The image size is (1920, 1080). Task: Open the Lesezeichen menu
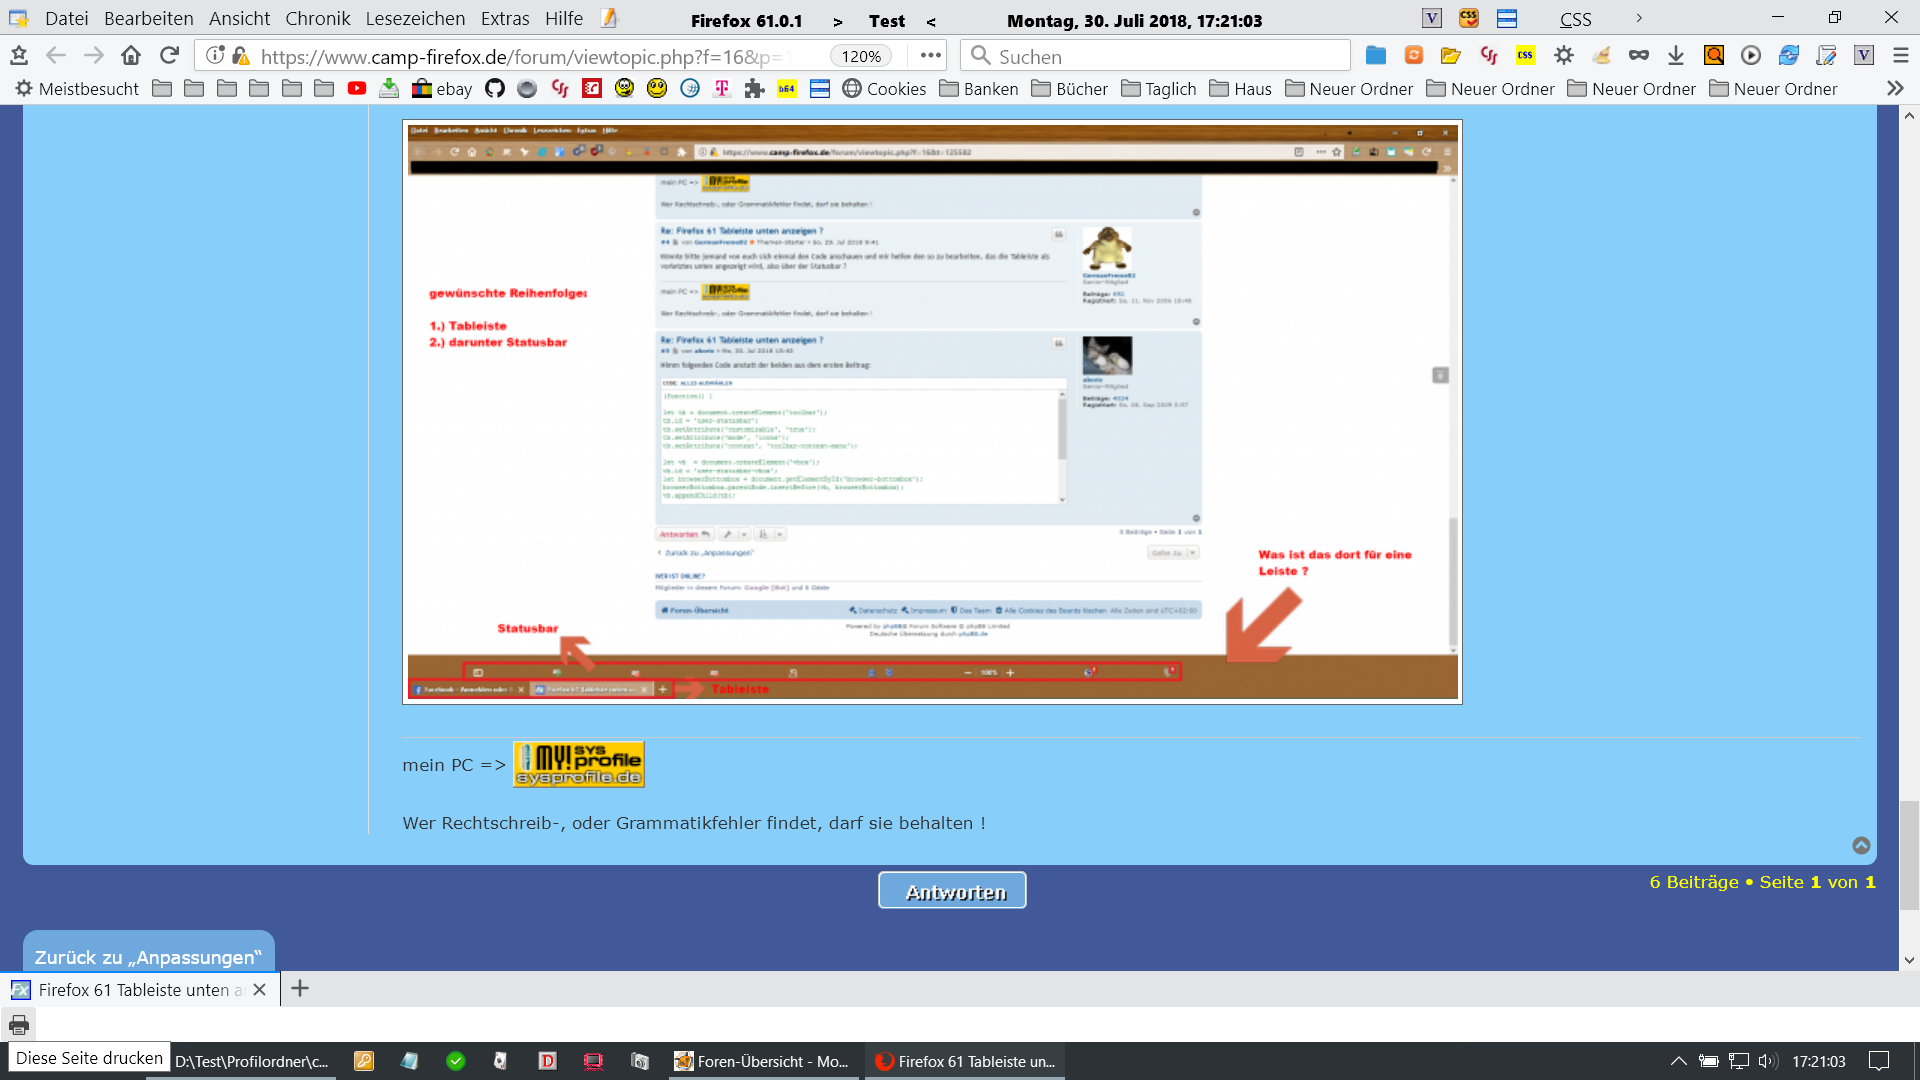click(x=415, y=19)
